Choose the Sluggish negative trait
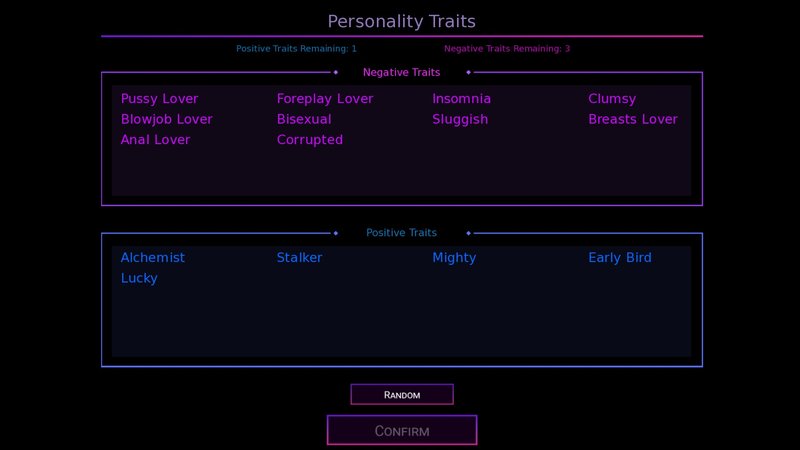The image size is (800, 450). 460,119
